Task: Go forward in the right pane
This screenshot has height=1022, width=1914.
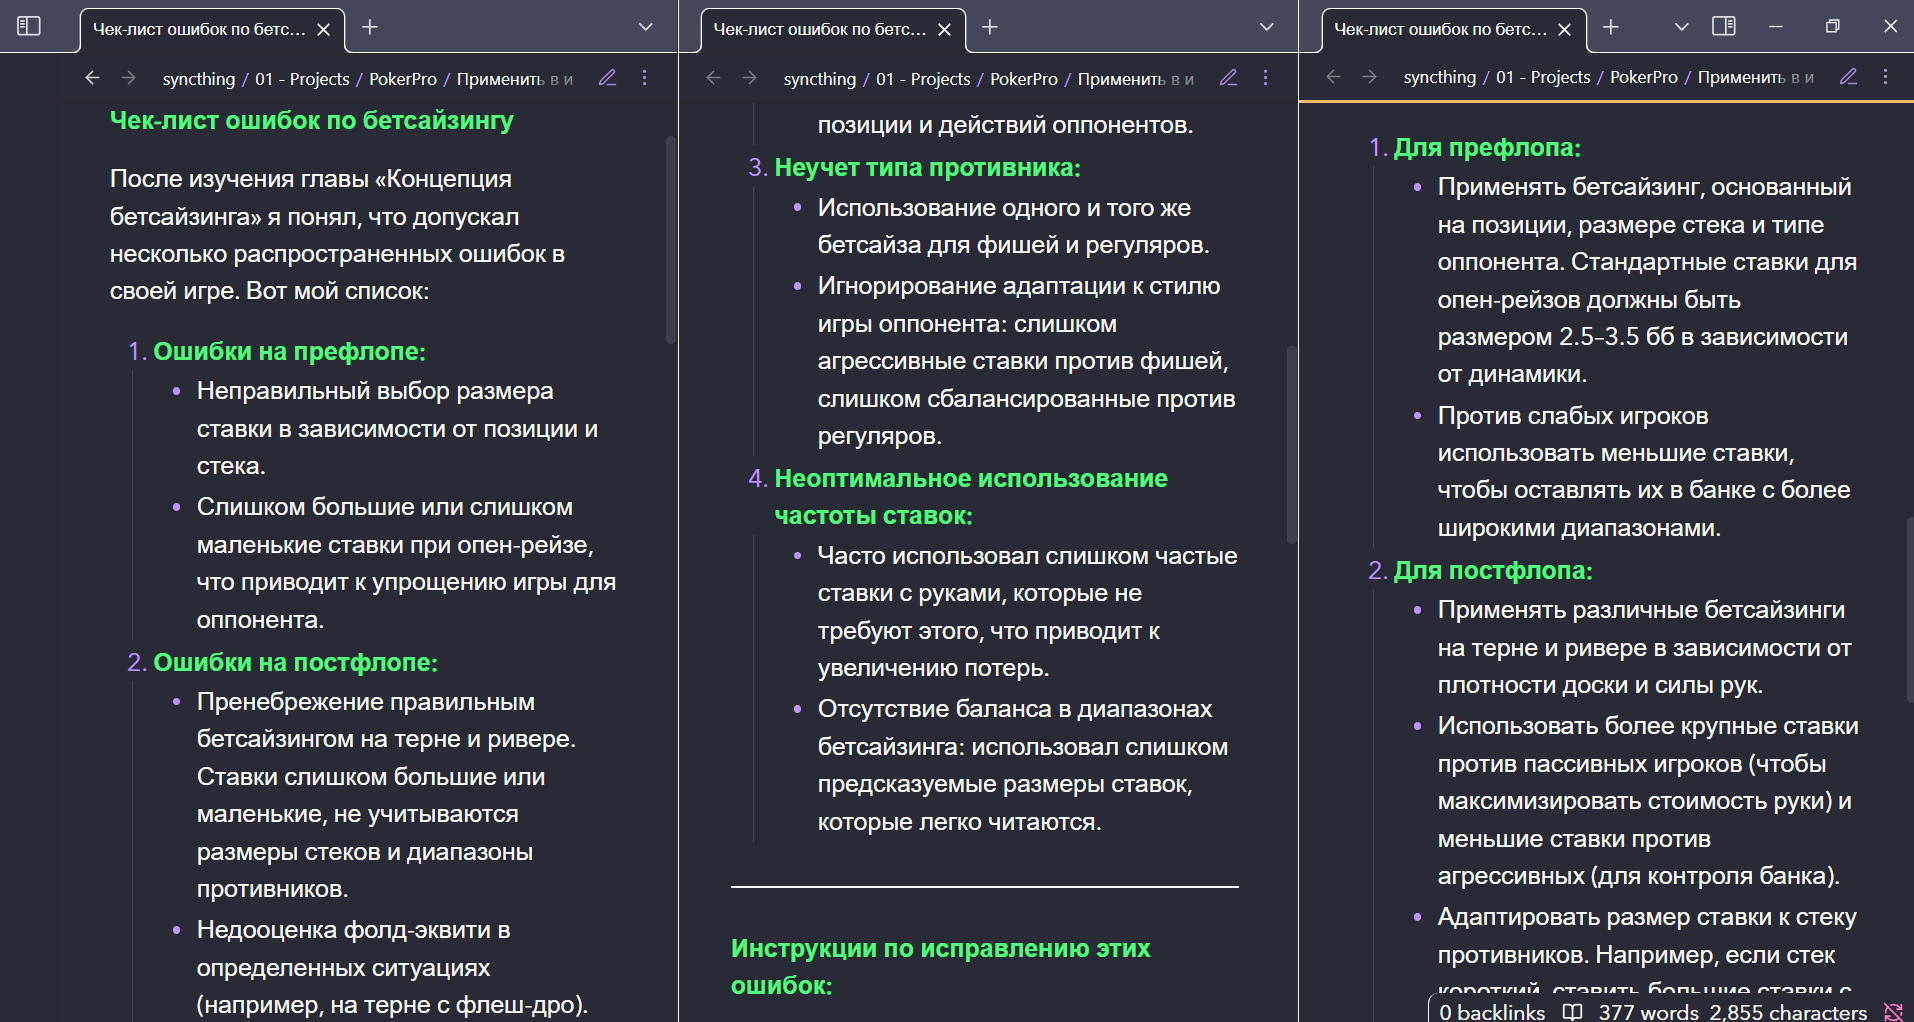Action: click(1370, 77)
